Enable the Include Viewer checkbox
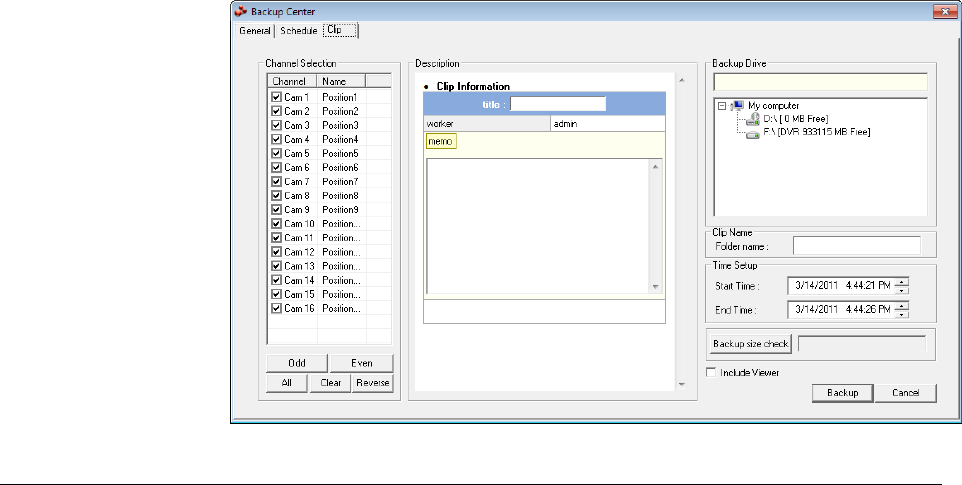962x485 pixels. [712, 372]
